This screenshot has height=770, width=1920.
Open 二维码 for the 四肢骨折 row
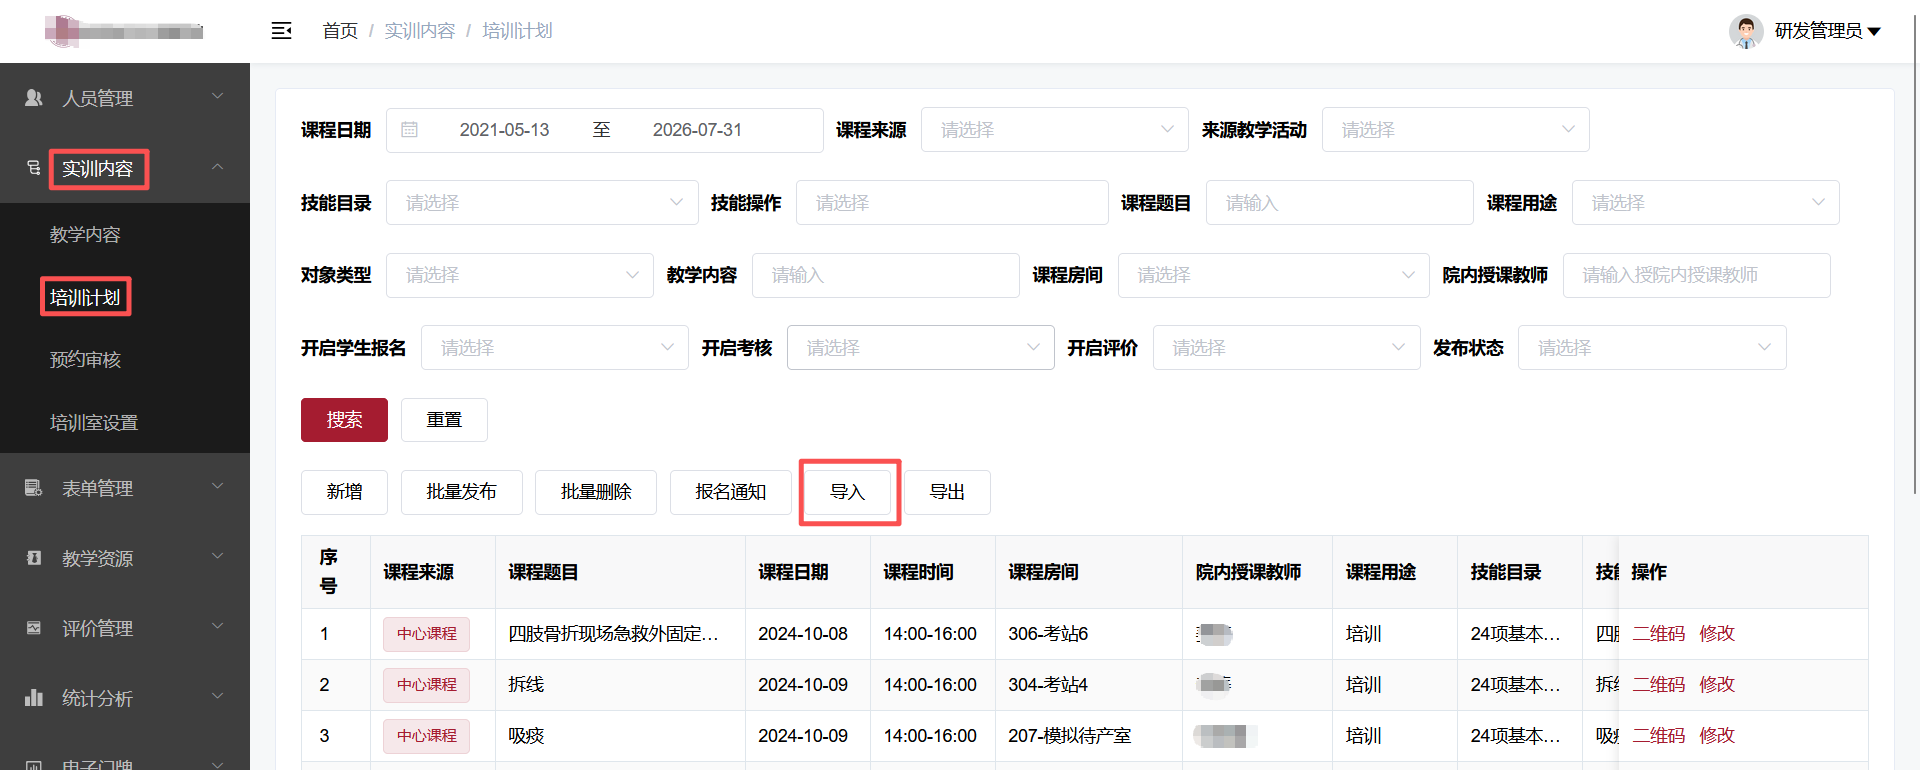point(1659,634)
